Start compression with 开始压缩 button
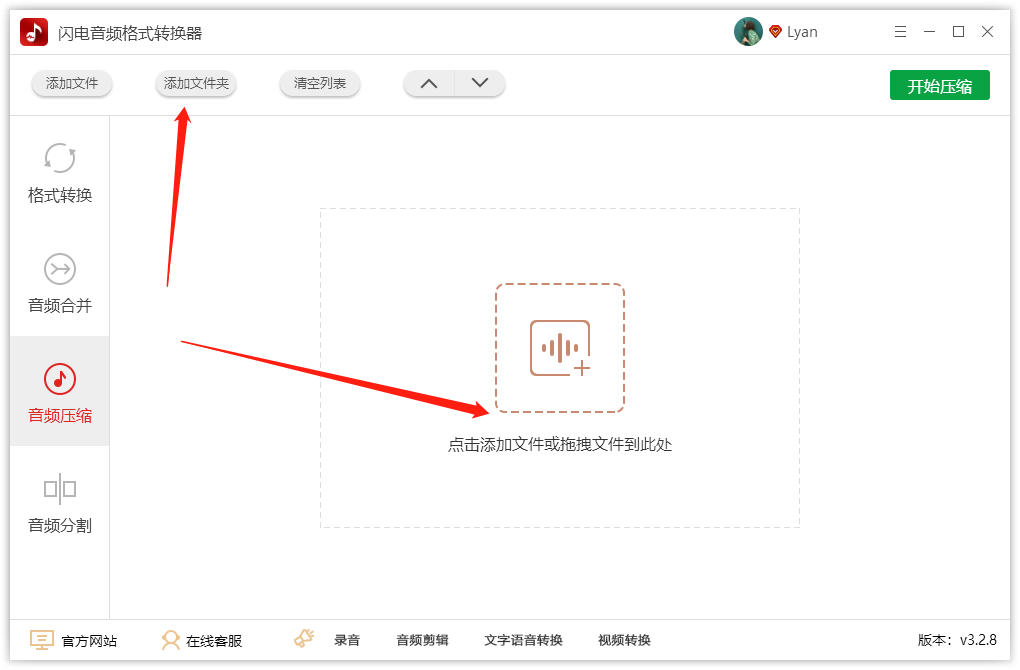This screenshot has height=670, width=1020. (x=939, y=86)
